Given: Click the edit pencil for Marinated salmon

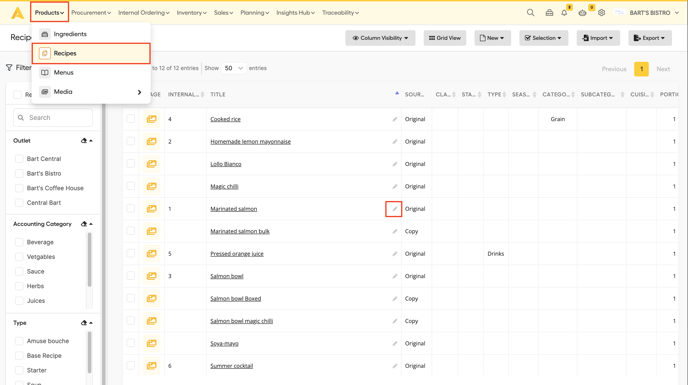Looking at the screenshot, I should [394, 209].
